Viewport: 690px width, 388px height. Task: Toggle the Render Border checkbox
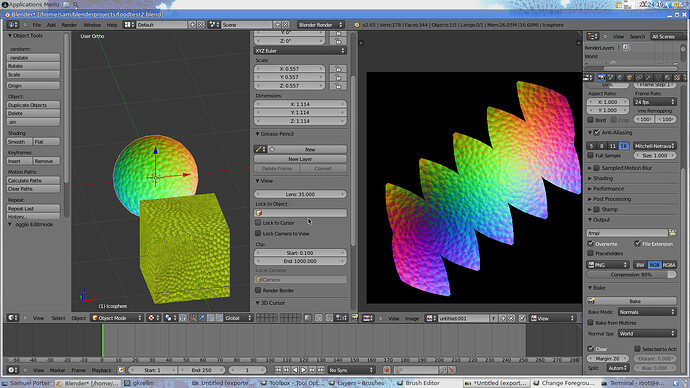tap(258, 290)
